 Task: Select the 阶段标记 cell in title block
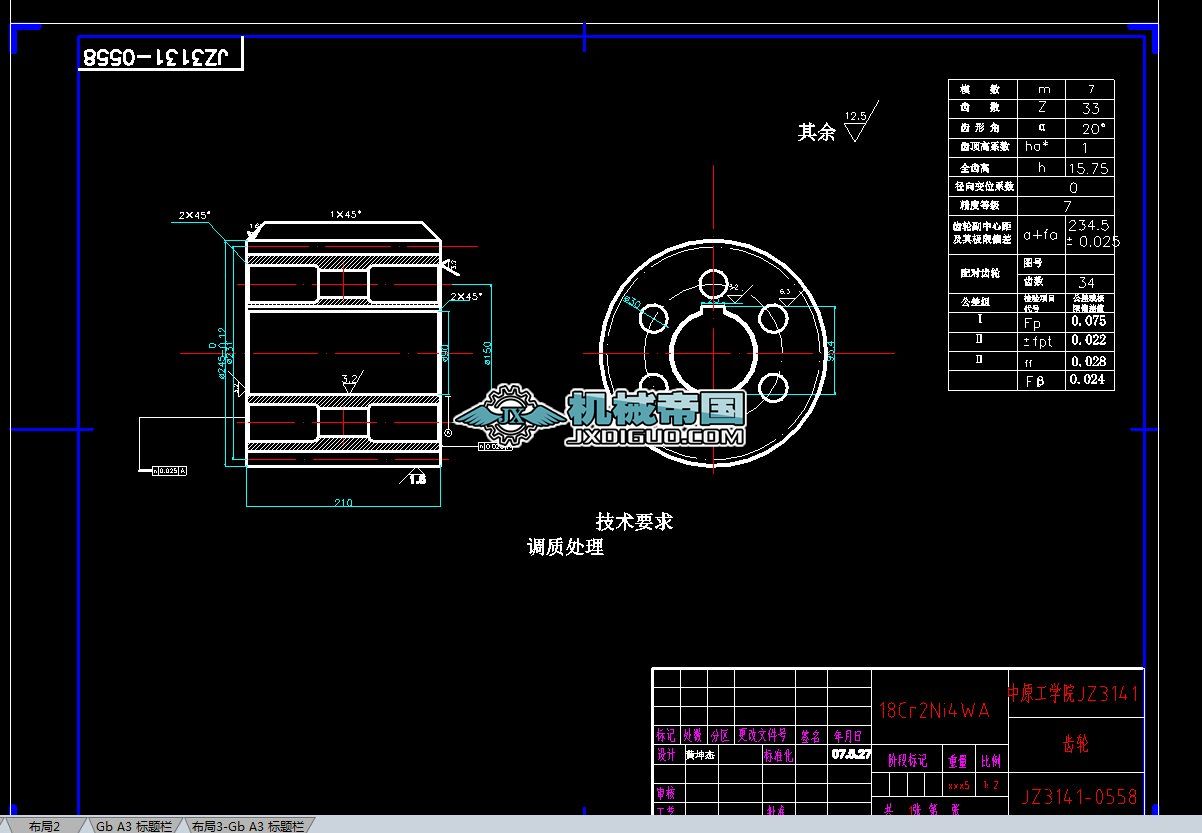(x=908, y=760)
